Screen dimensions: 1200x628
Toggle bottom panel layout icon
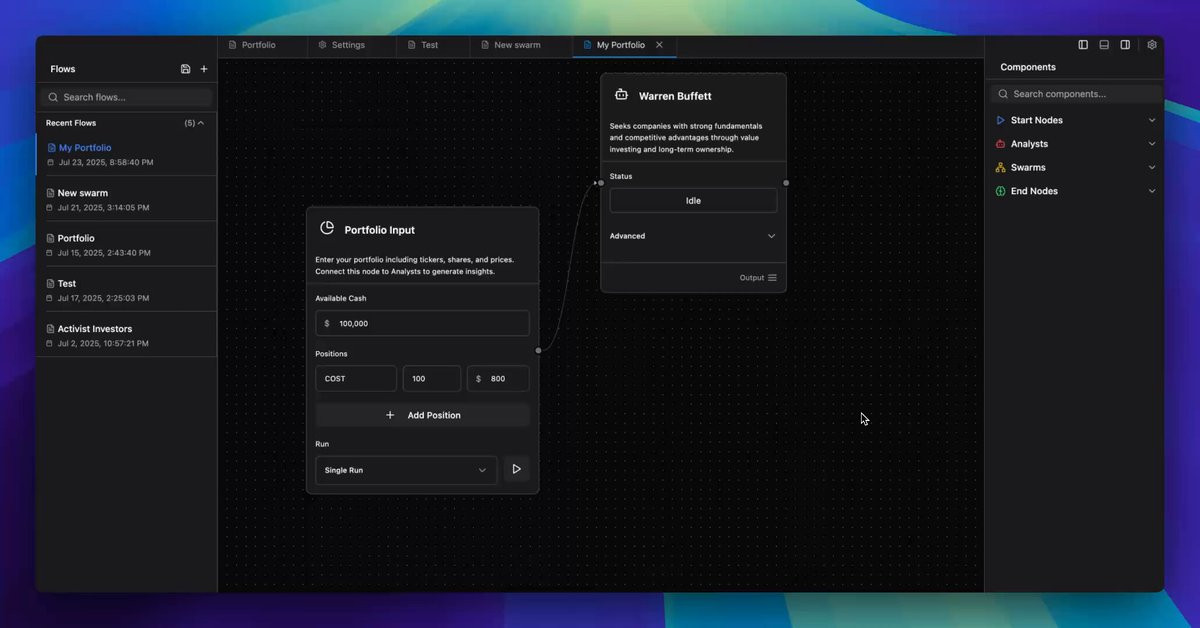[x=1104, y=45]
